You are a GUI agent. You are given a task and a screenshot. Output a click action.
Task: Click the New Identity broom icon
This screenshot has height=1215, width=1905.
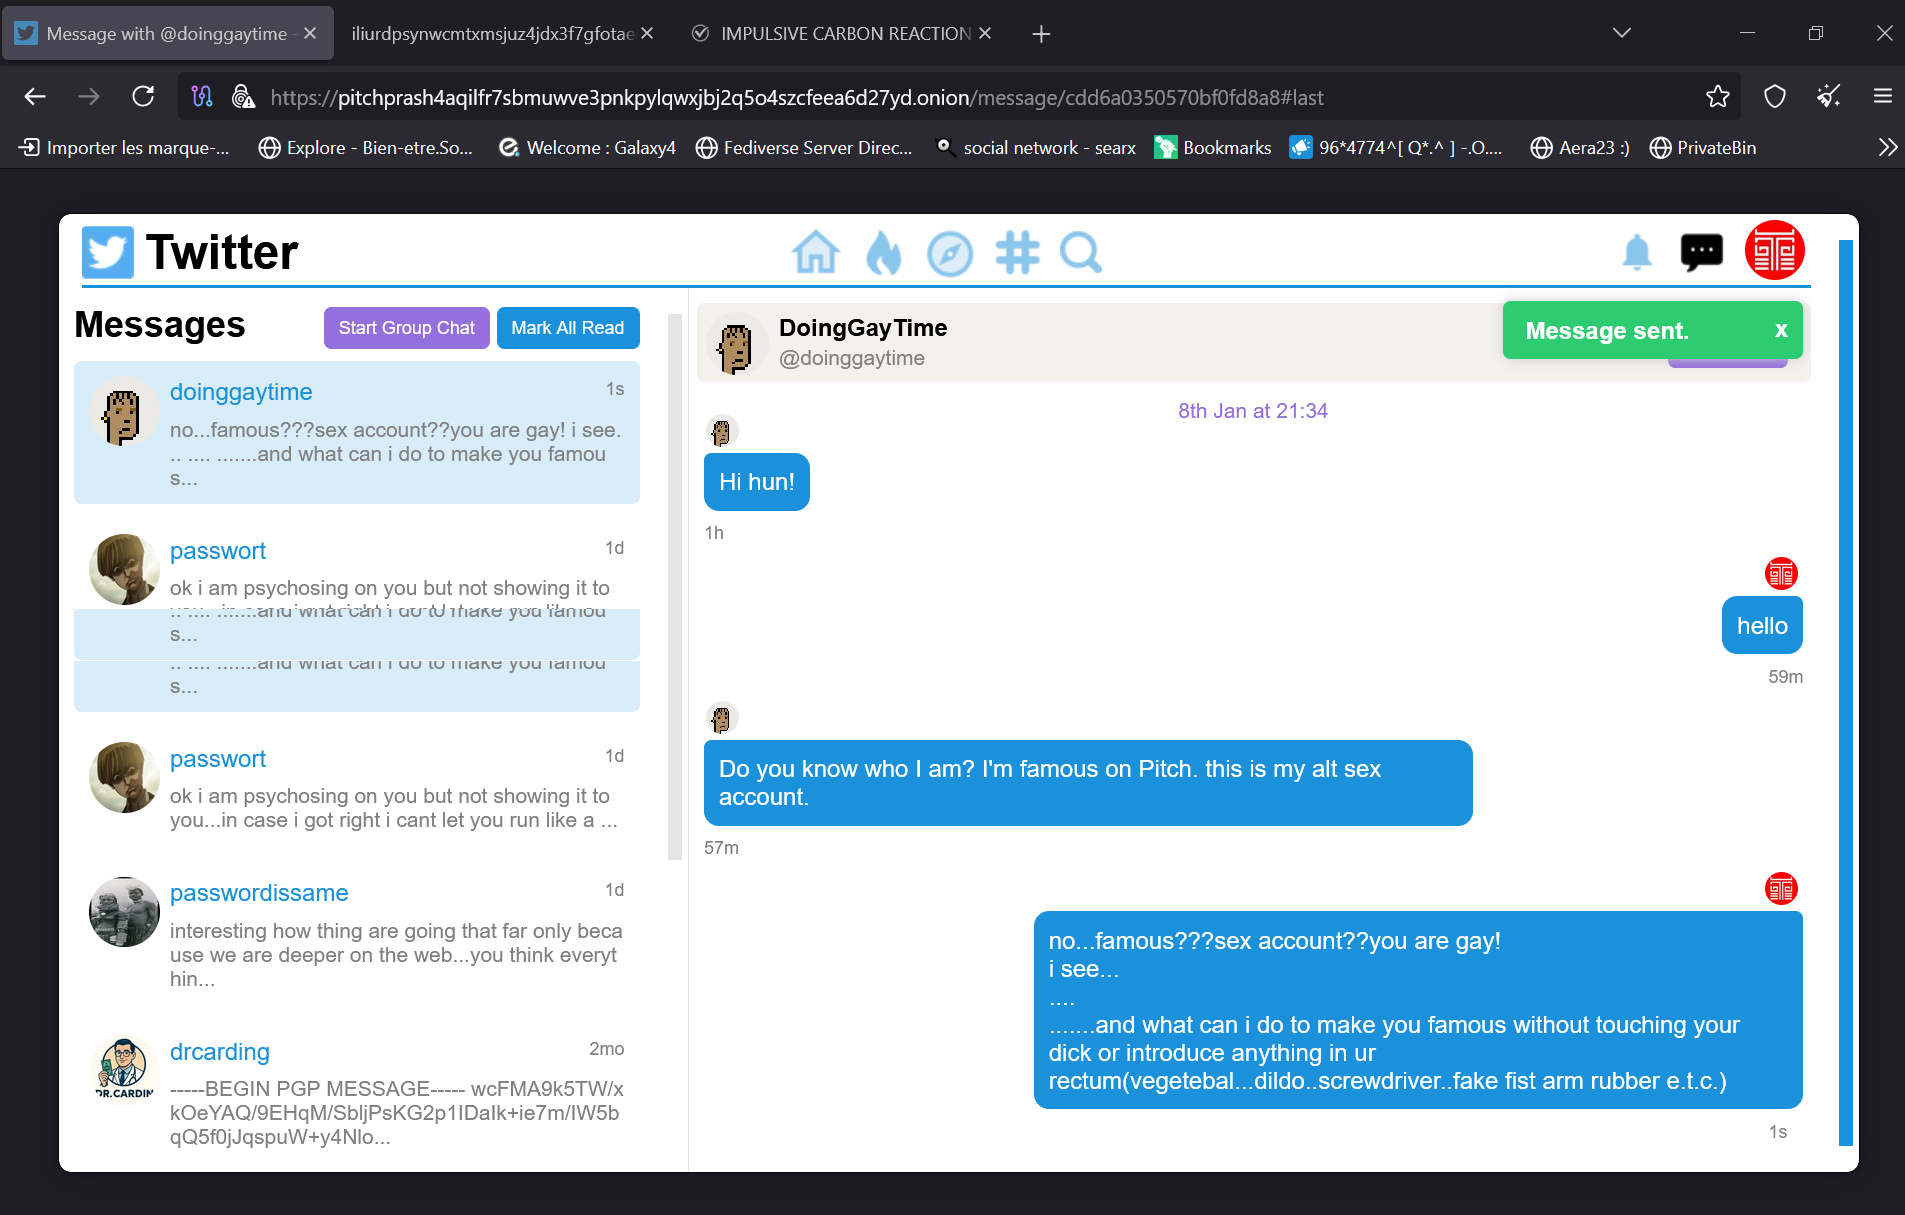1829,96
